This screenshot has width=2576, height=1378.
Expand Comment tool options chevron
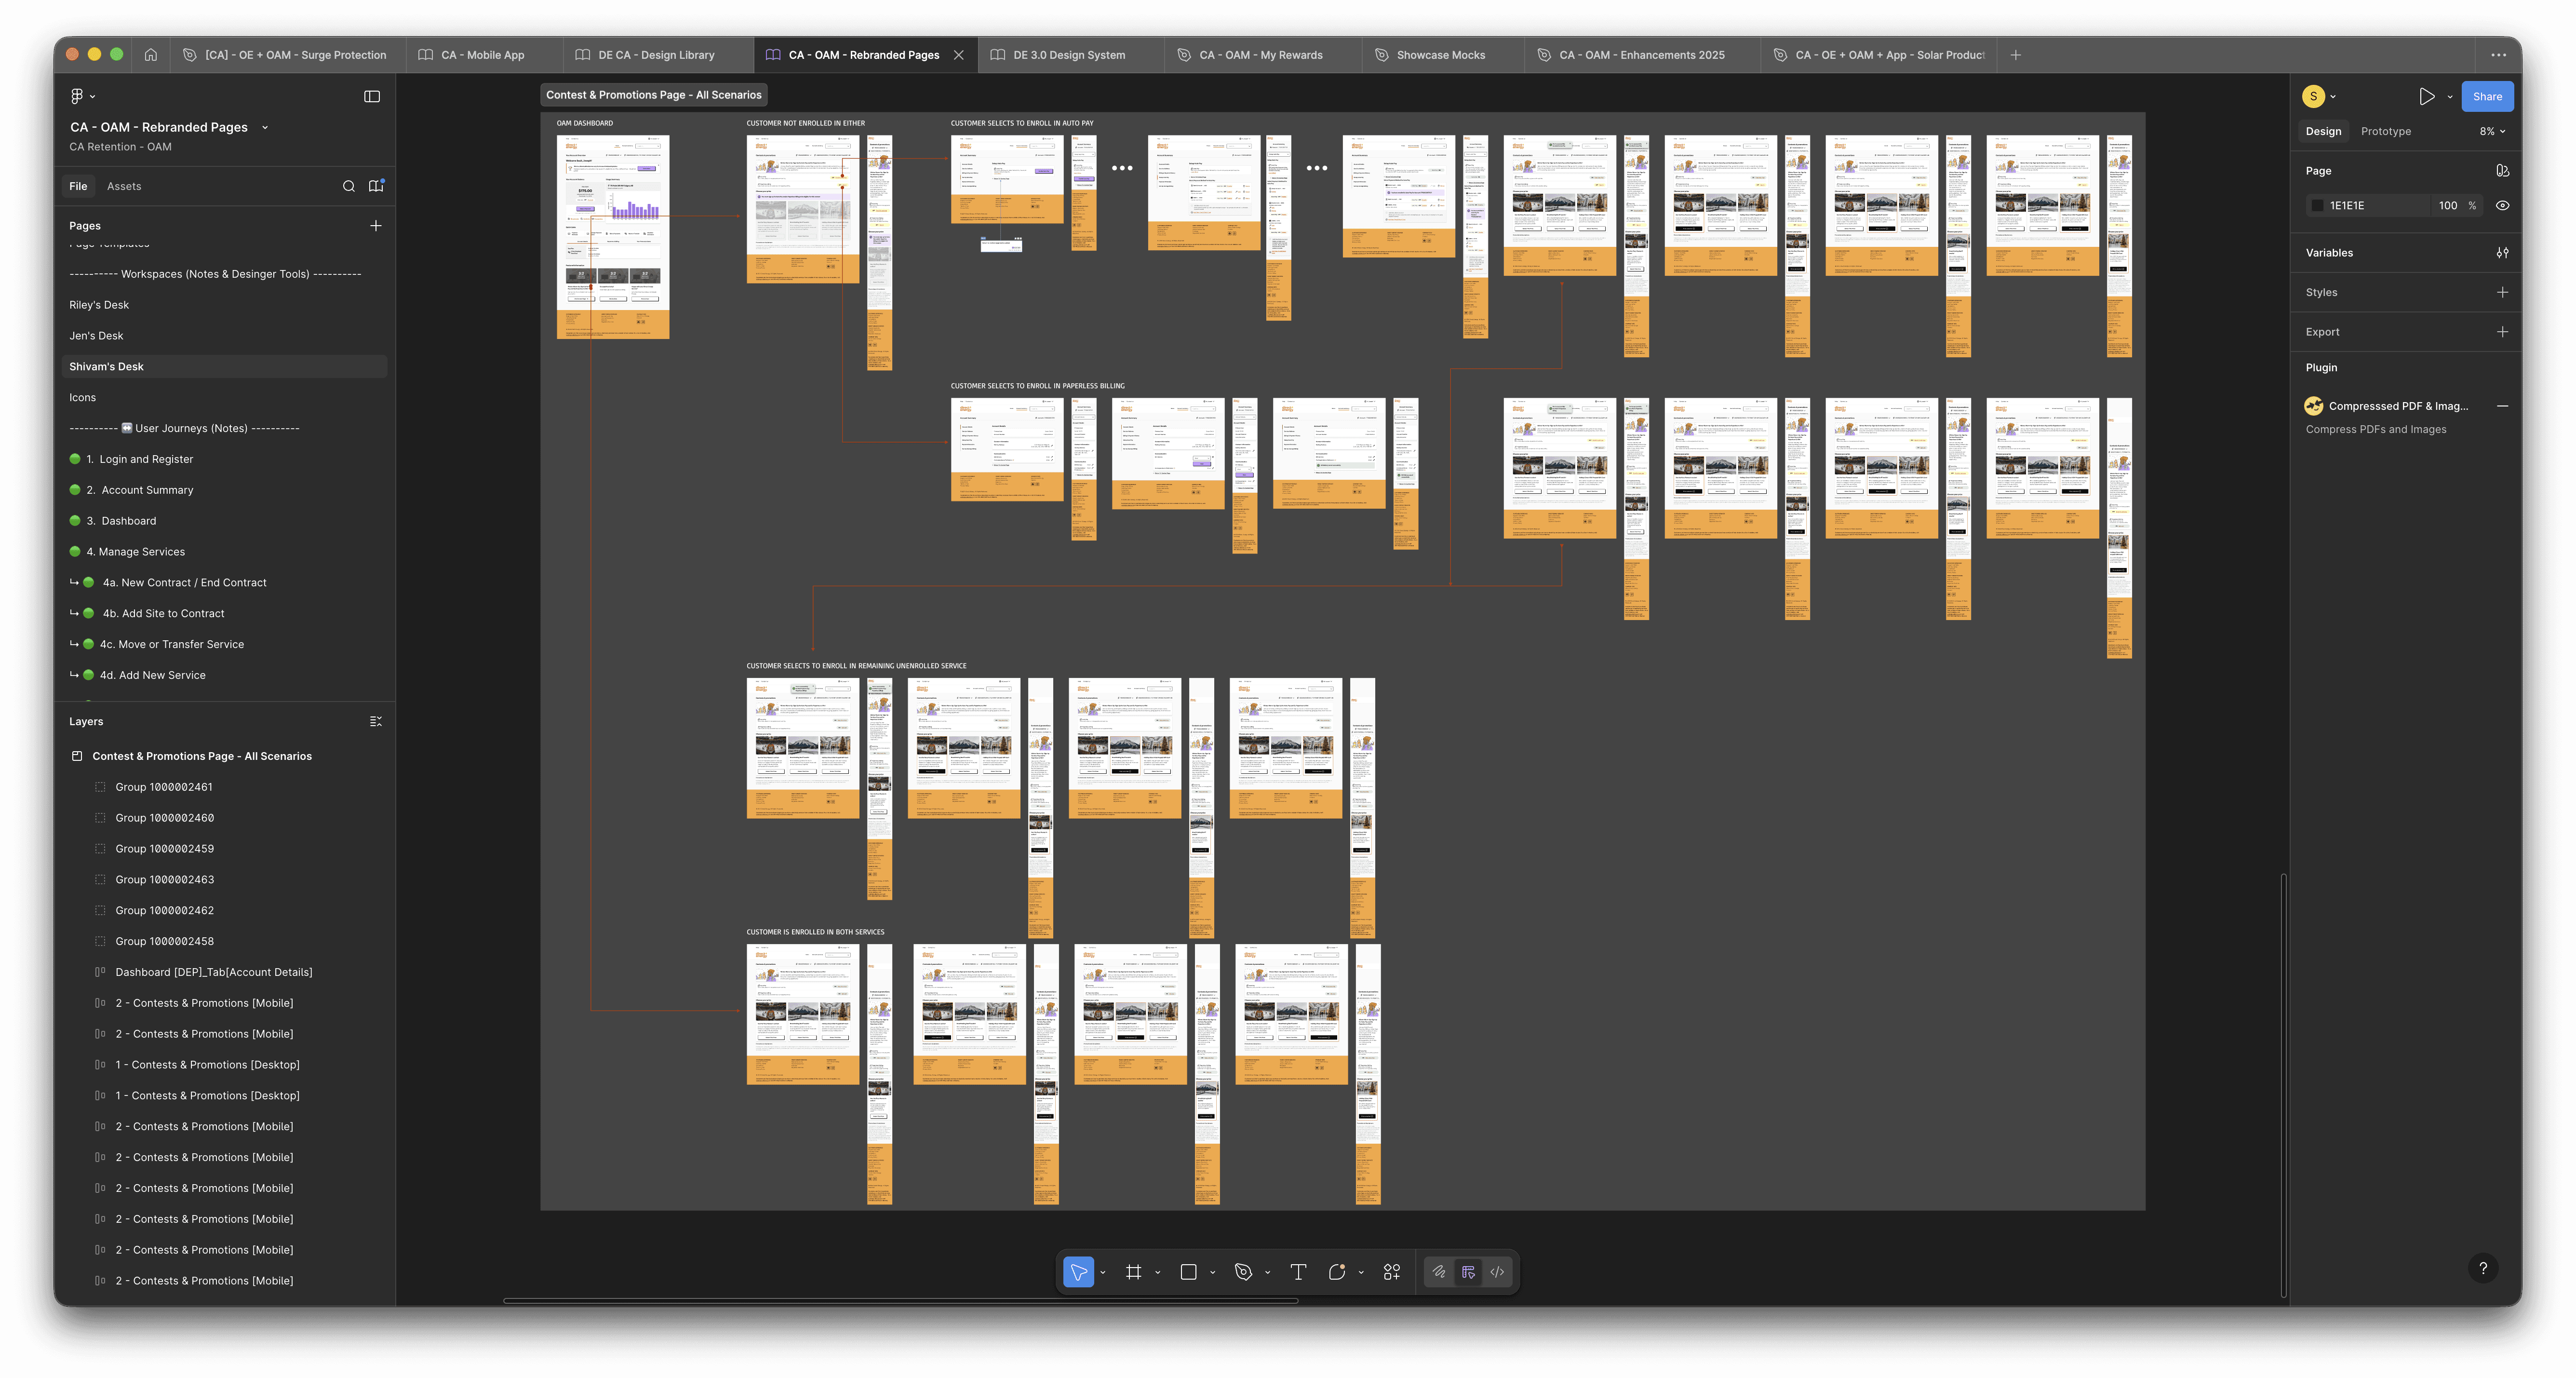point(1361,1273)
